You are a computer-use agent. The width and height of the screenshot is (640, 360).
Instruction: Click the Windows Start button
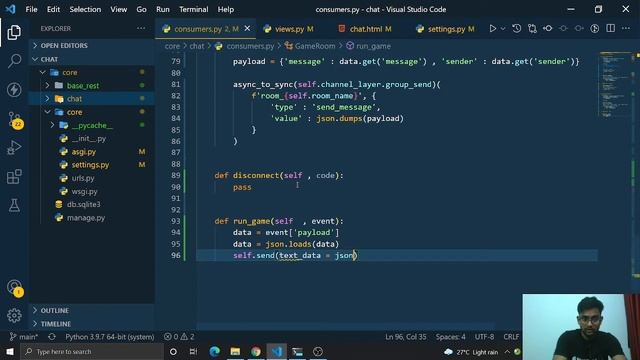(x=10, y=351)
